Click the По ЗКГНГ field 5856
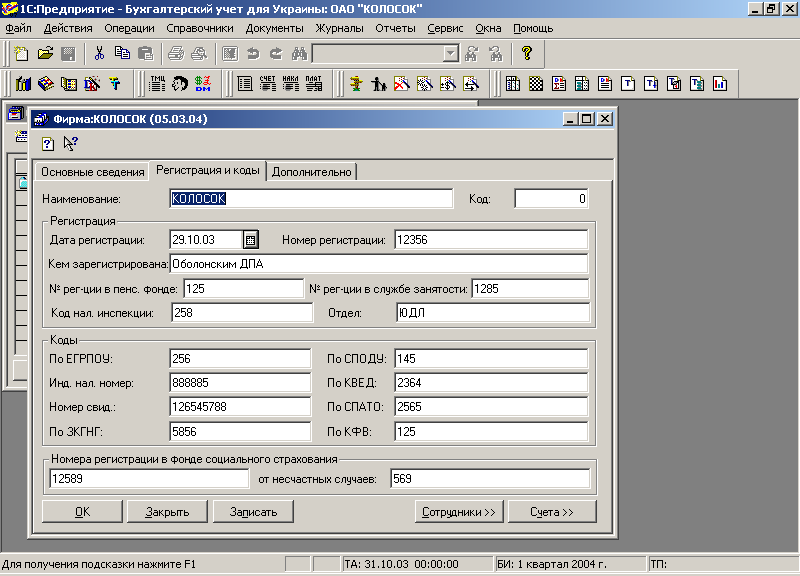 coord(240,432)
